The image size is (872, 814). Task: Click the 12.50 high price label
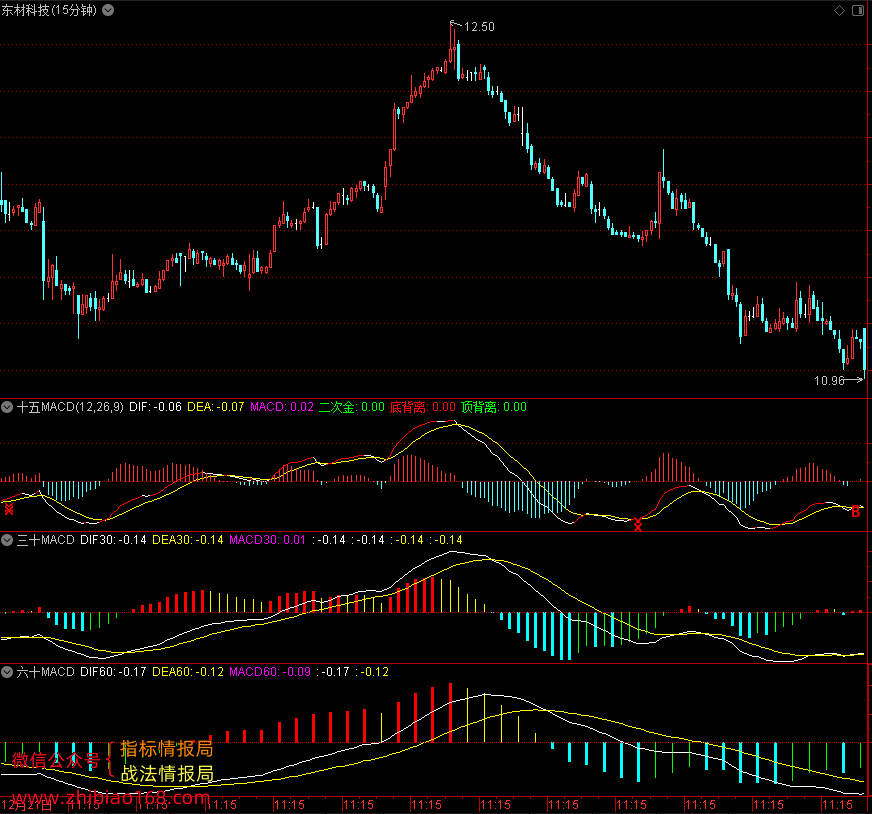(479, 27)
